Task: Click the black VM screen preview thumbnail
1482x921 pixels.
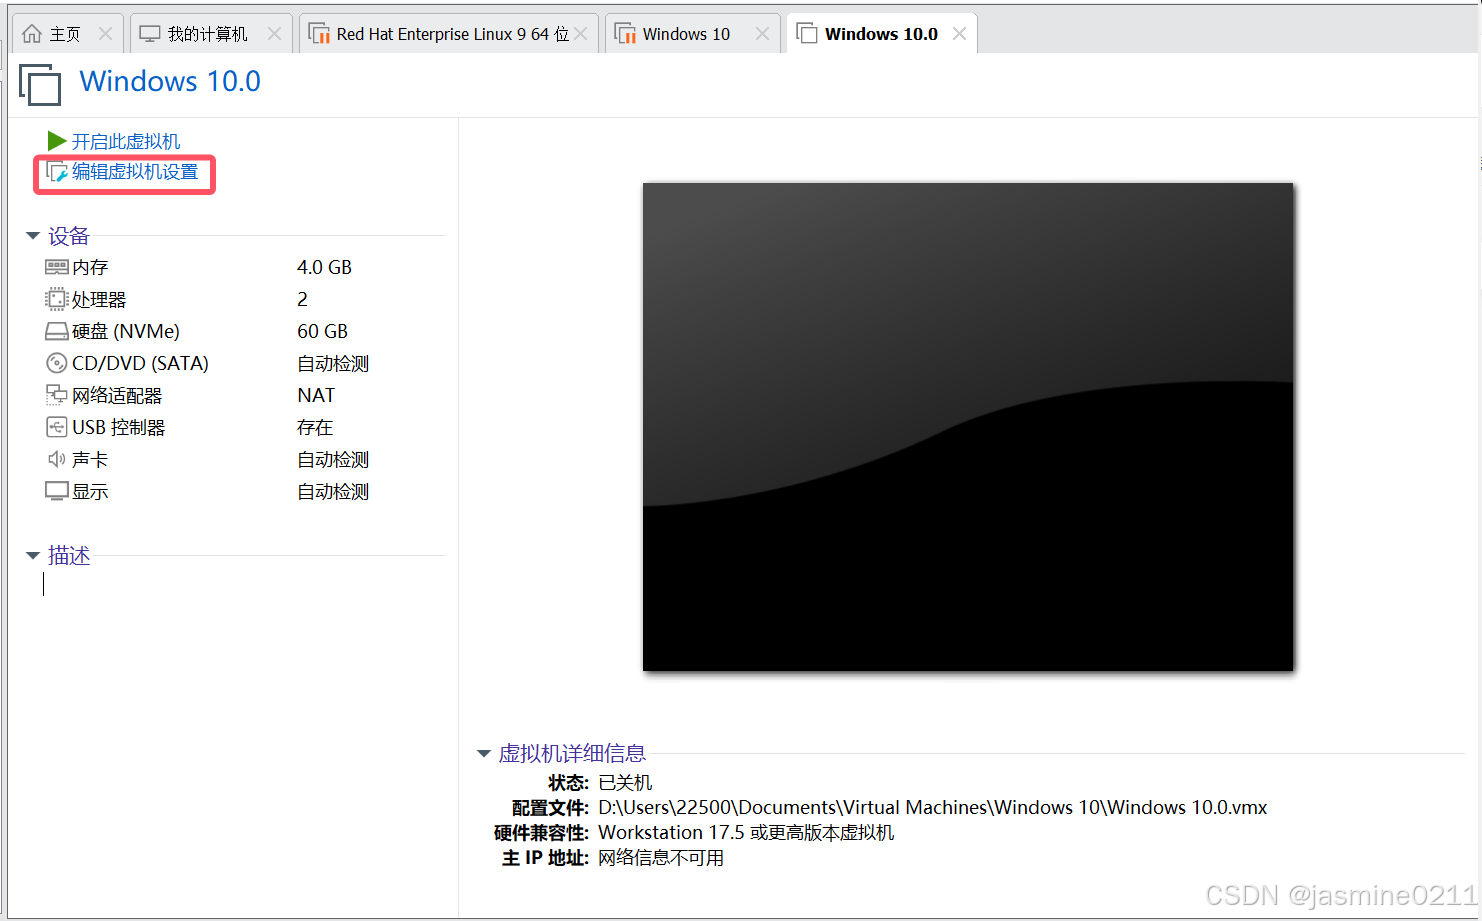Action: point(968,427)
